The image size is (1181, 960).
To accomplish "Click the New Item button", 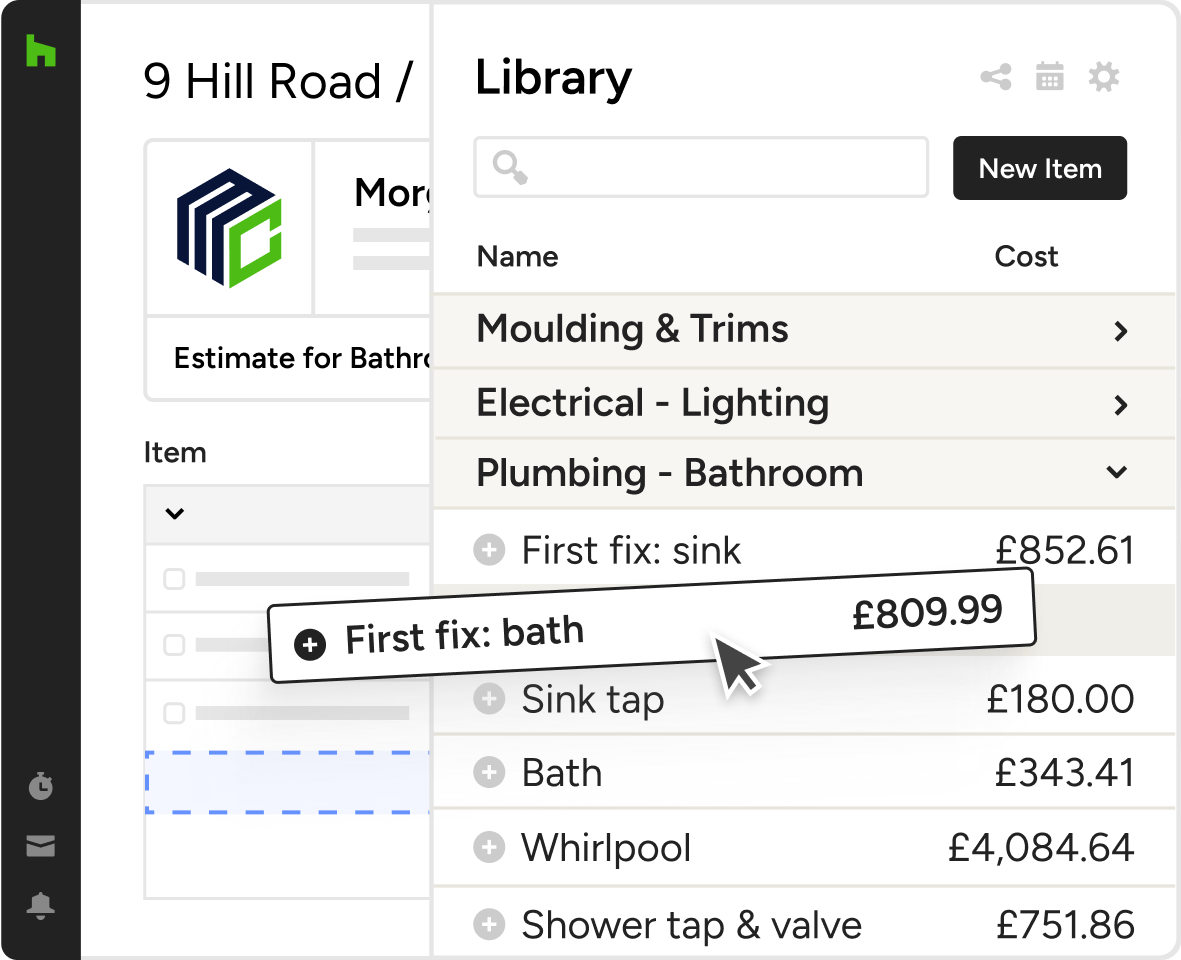I will click(x=1039, y=168).
